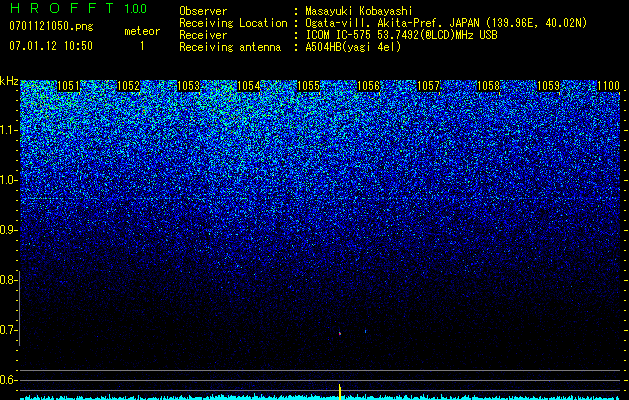Select the ICOM IC-575 53.7492 MHz receiver text
Screen dimensions: 629x400
pos(401,35)
